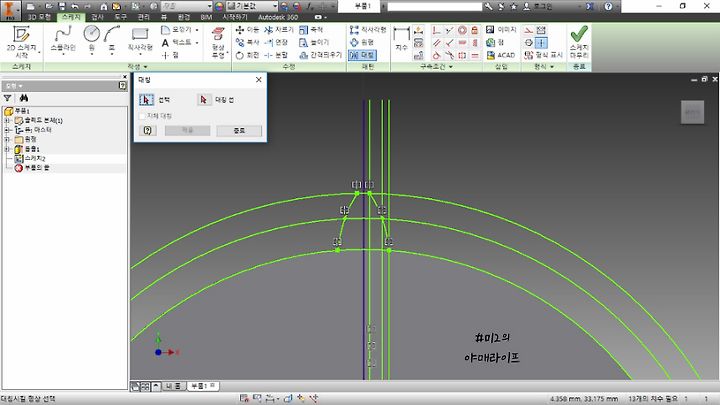
Task: Click the concentric constraint icon
Action: (462, 30)
